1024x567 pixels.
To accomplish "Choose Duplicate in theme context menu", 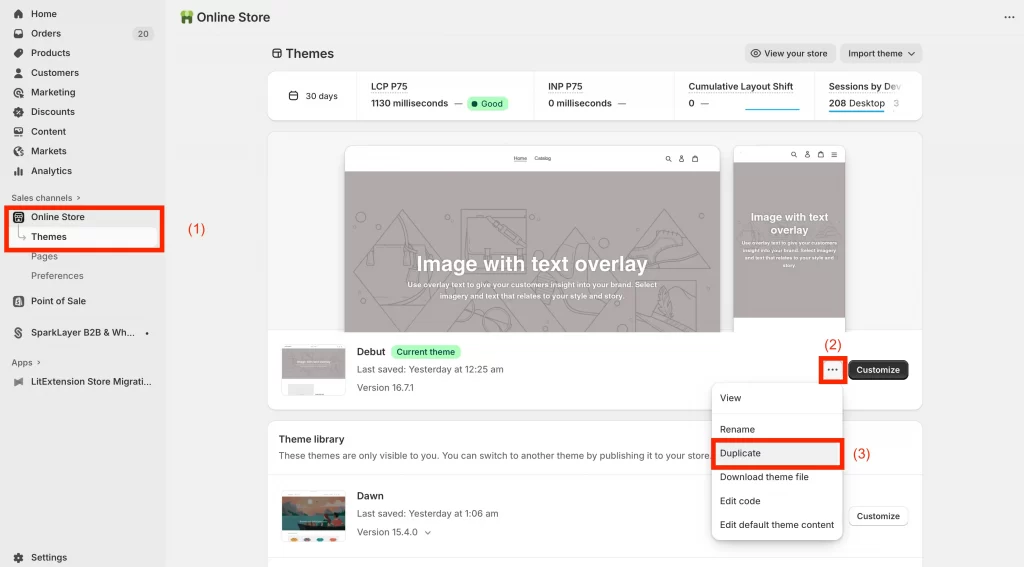I will click(777, 453).
